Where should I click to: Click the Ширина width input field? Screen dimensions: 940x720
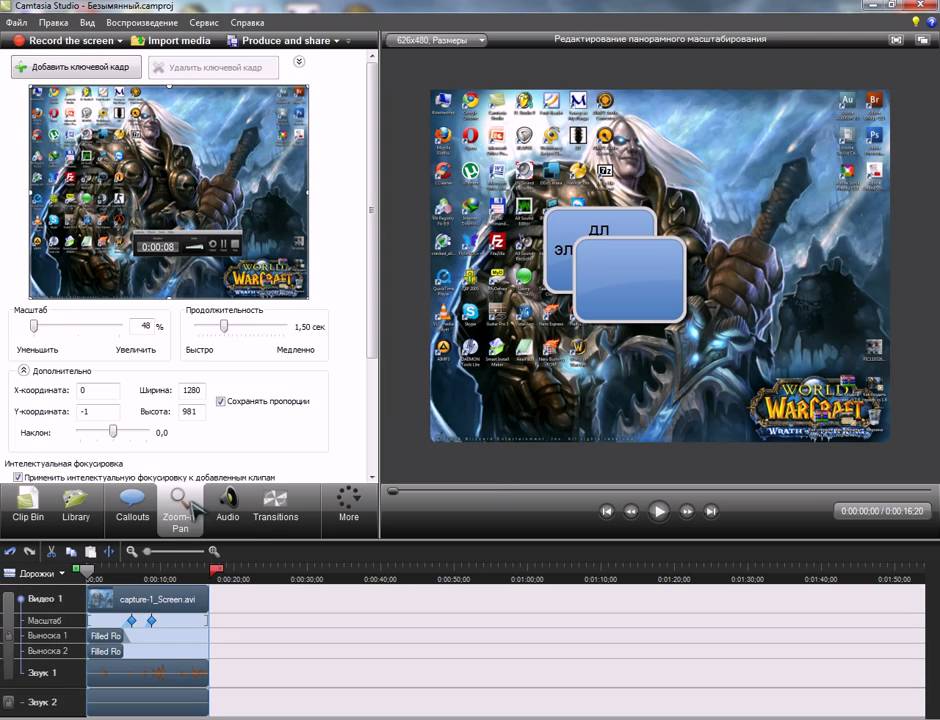tap(192, 390)
